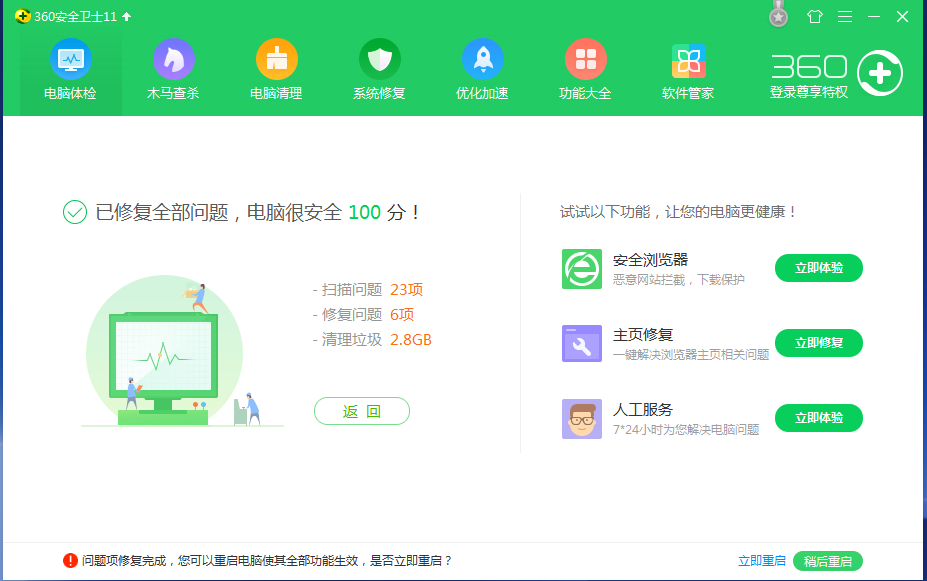Go to 系统修复 system repair tab
The width and height of the screenshot is (927, 581).
click(379, 70)
